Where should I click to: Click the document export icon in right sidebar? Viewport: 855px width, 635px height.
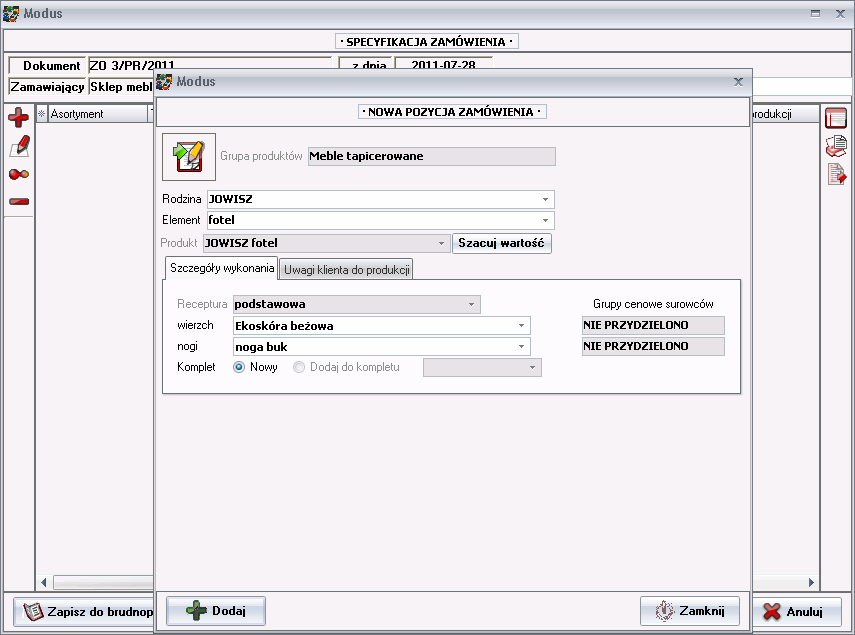(836, 175)
